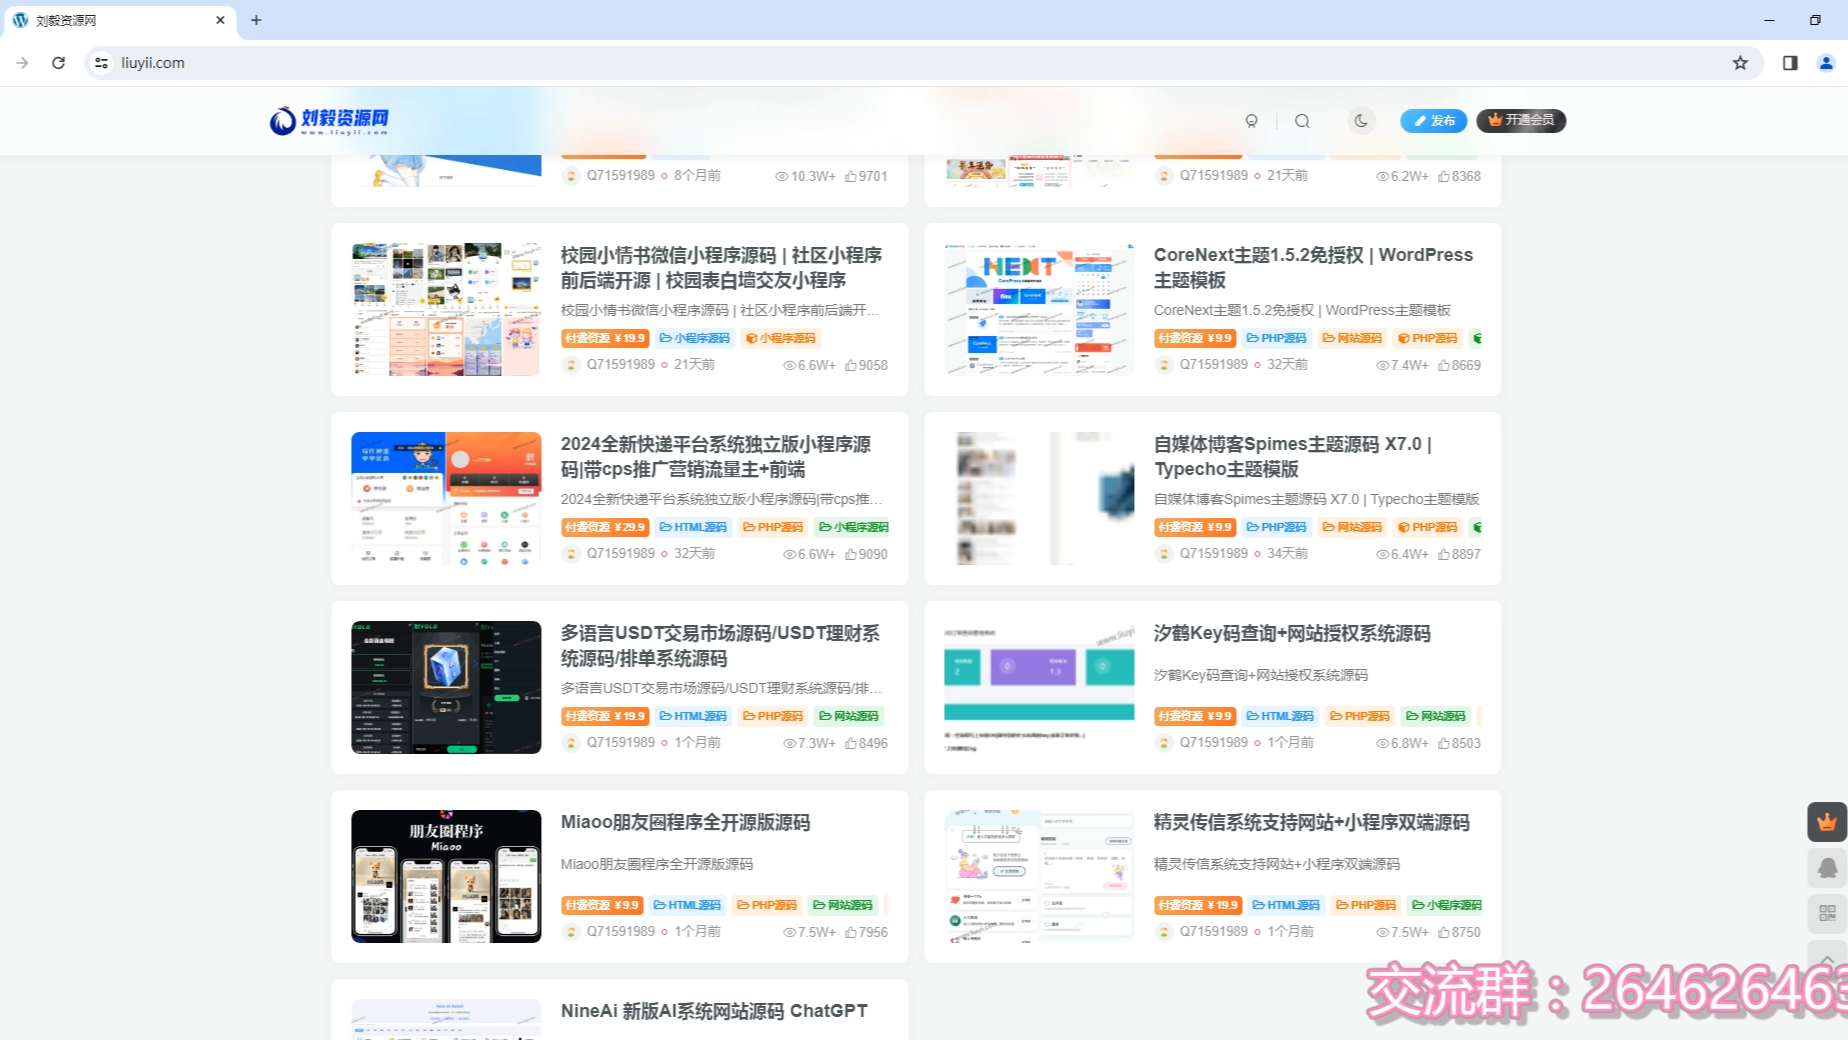Click 付费资源 ¥19.9 tag on 校园小情书 card
1848x1040 pixels.
605,338
